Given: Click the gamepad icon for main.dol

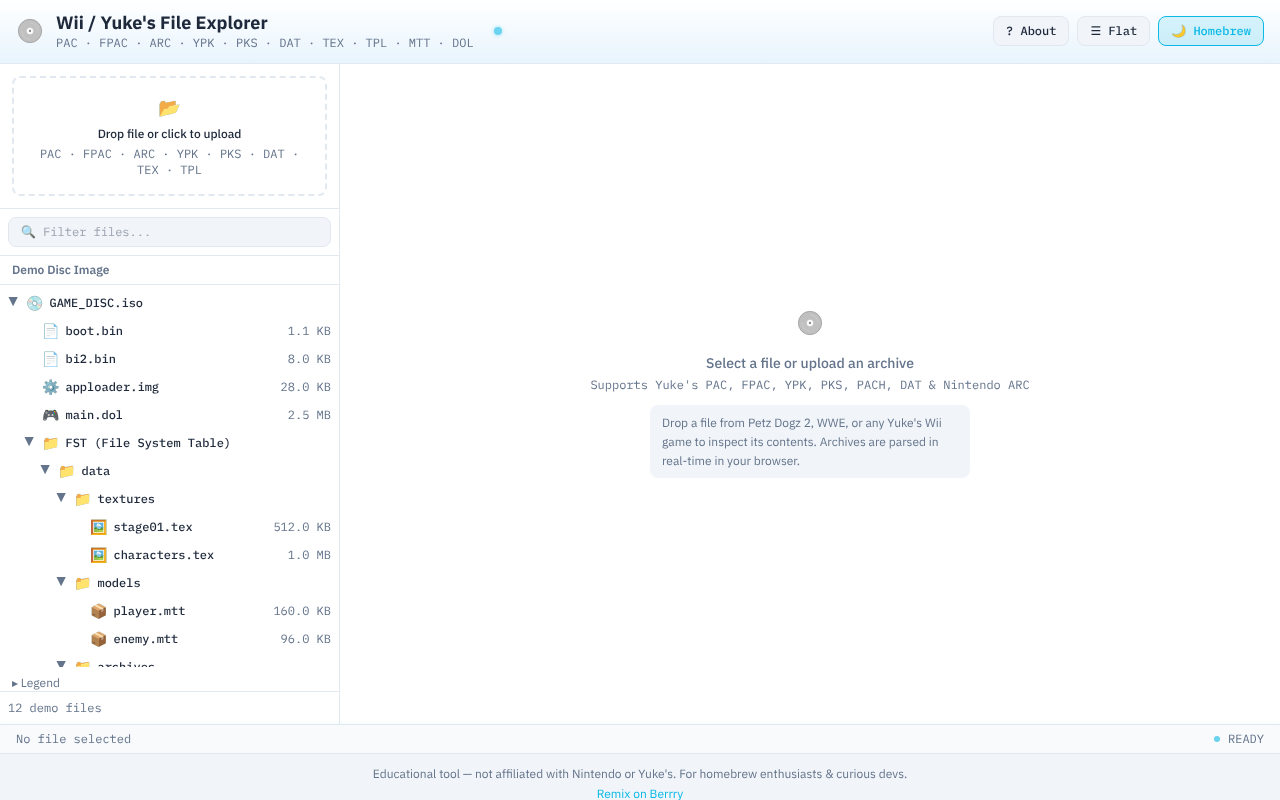Looking at the screenshot, I should point(50,415).
